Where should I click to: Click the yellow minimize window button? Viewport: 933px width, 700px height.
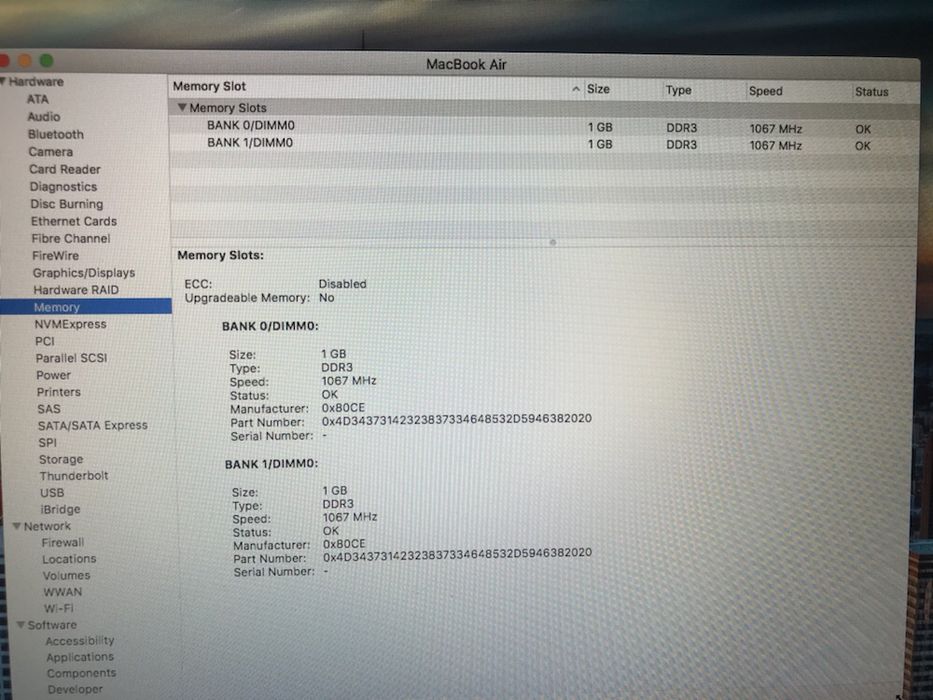tap(25, 60)
